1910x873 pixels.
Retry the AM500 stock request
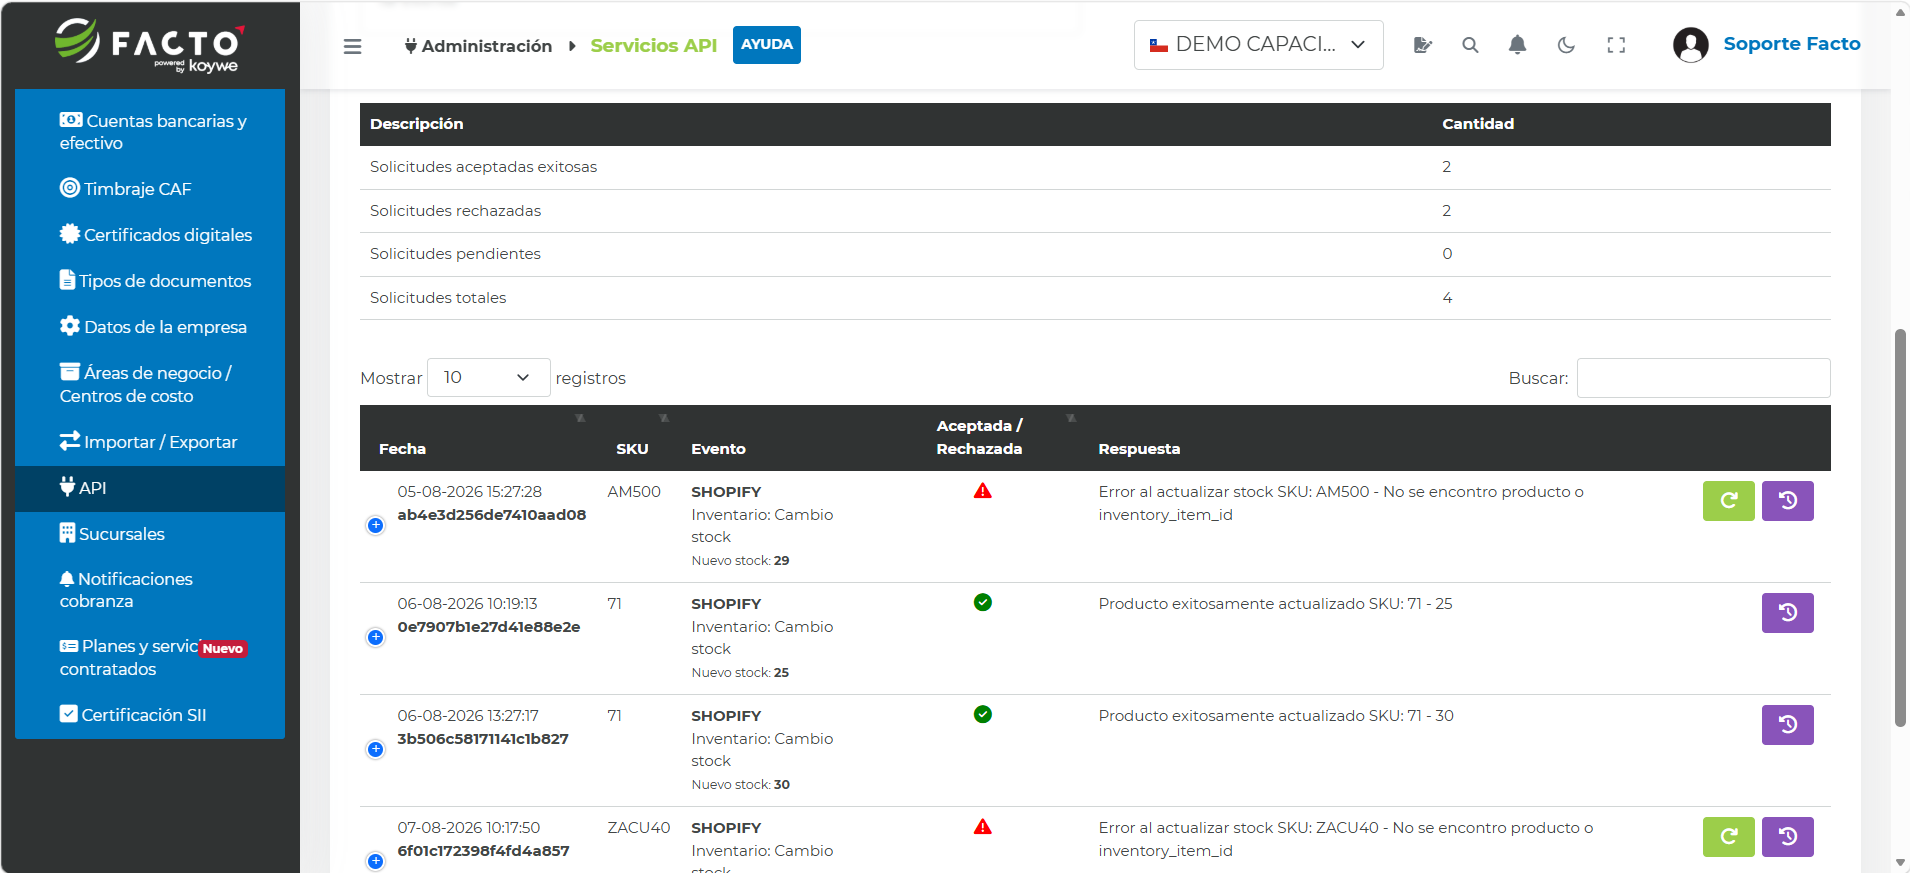click(x=1729, y=501)
